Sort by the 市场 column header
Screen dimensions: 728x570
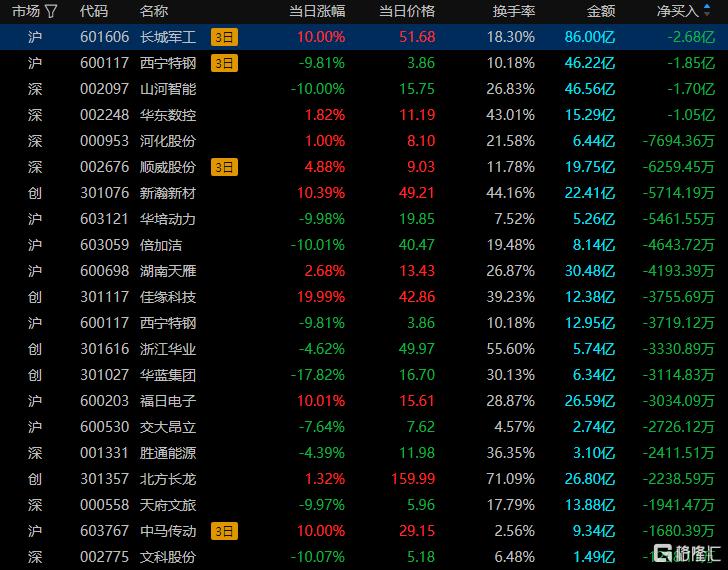tap(26, 11)
